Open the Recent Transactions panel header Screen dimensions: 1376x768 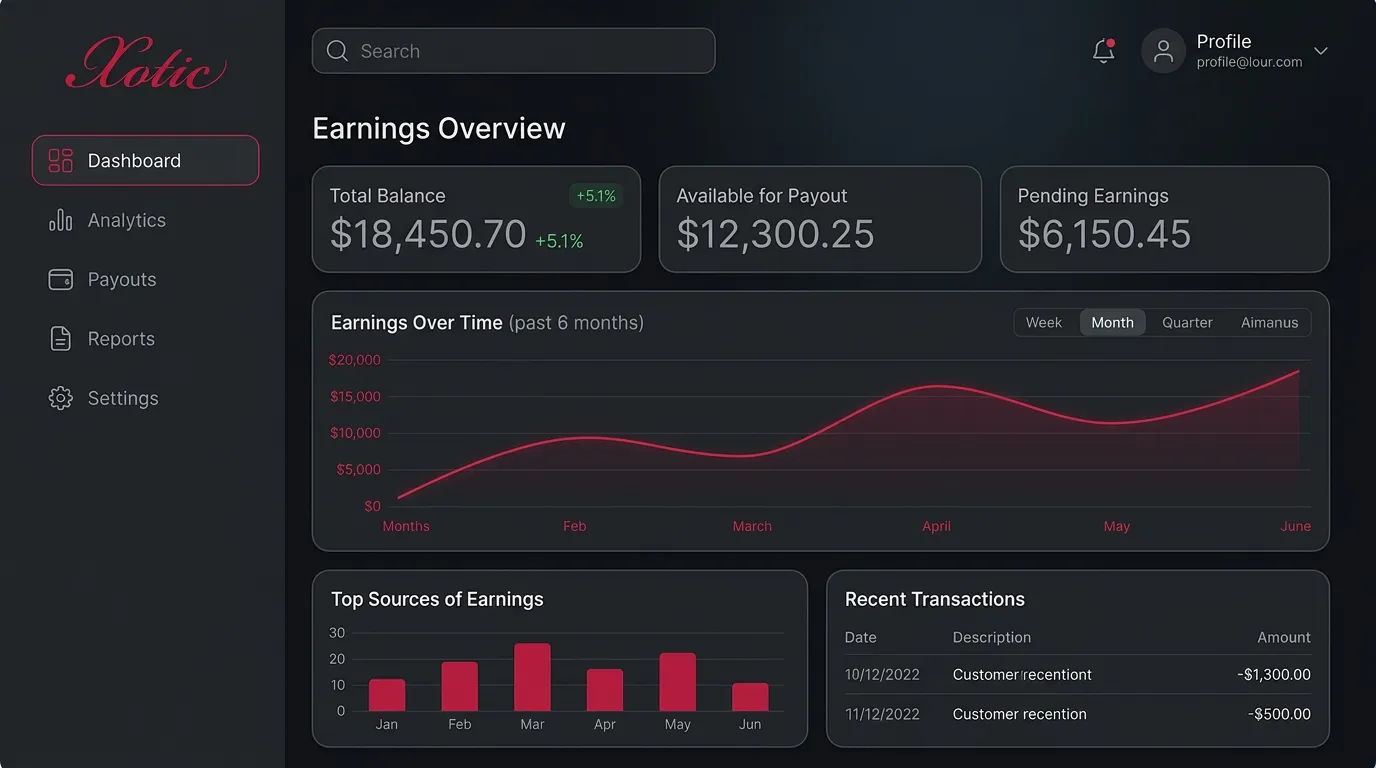click(x=935, y=598)
